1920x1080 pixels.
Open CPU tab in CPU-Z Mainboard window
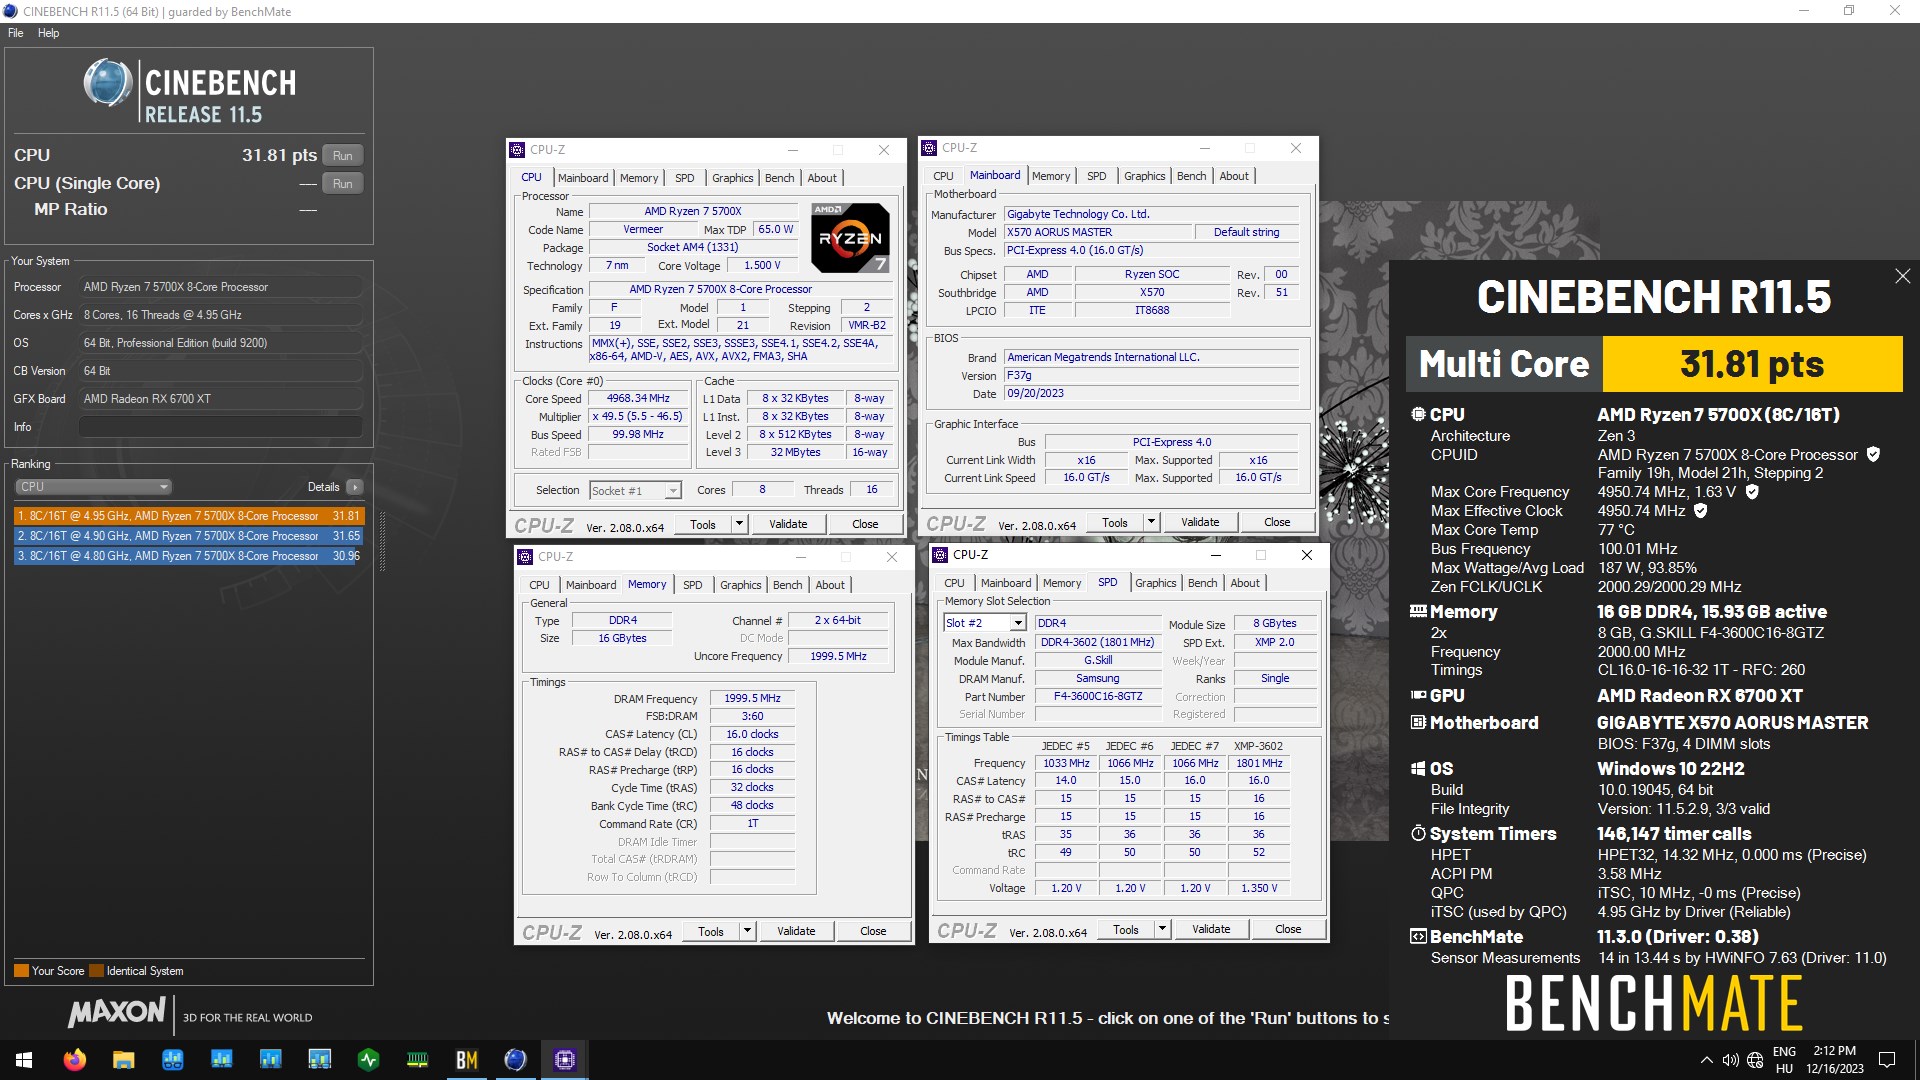[x=943, y=176]
